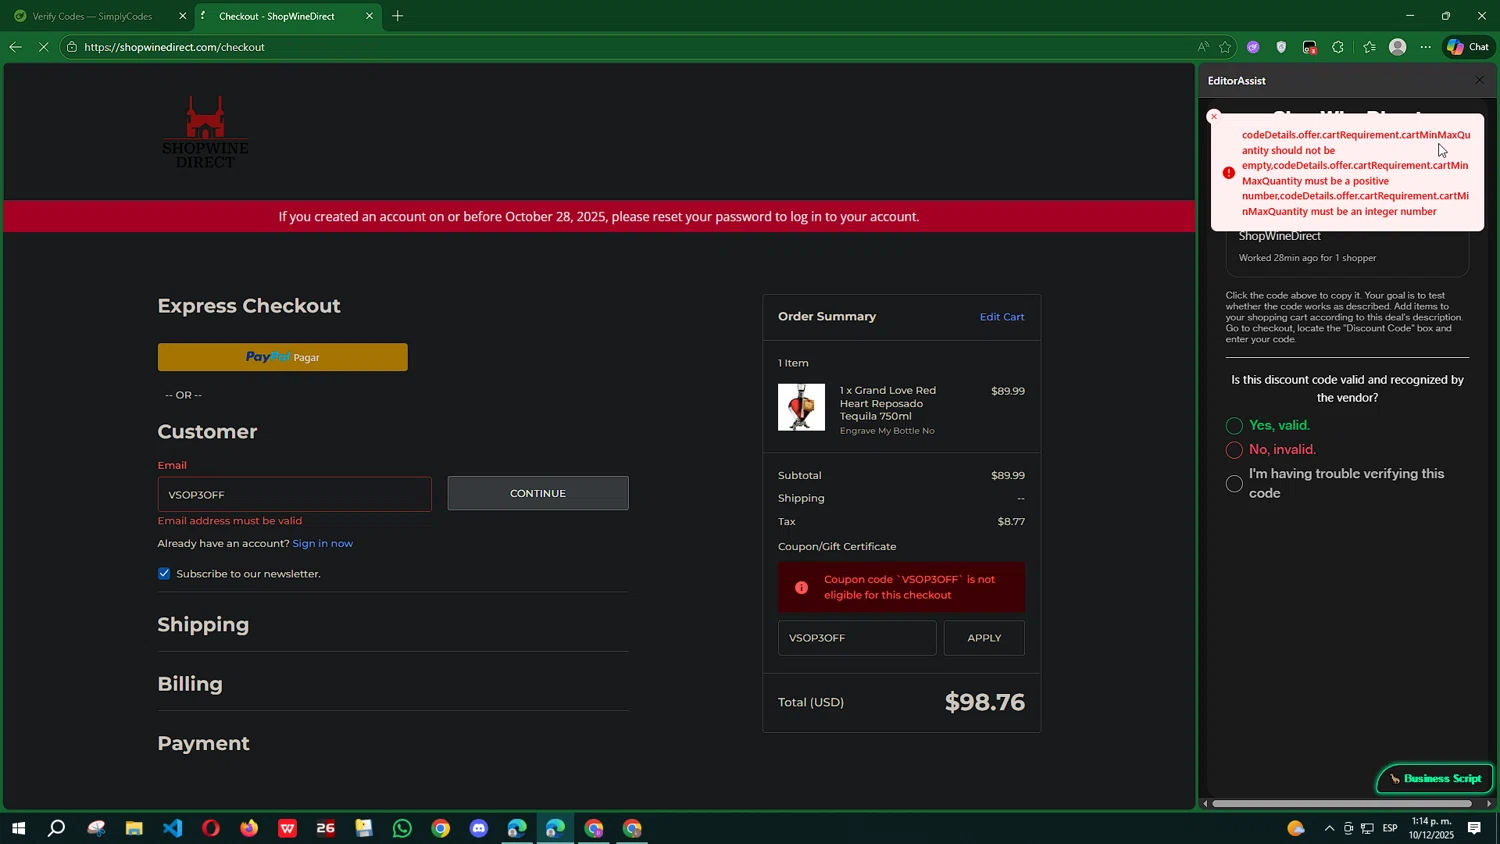1500x844 pixels.
Task: Click the ShopWine Direct logo
Action: 205,132
